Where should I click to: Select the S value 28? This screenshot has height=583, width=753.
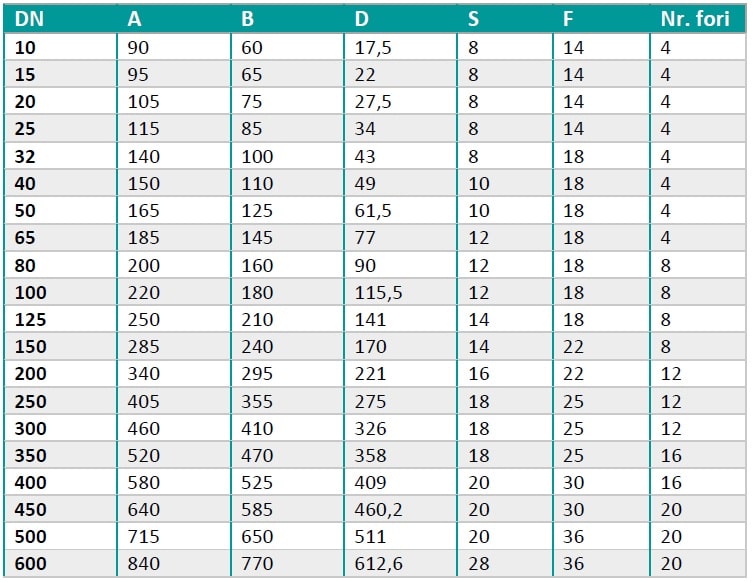479,564
